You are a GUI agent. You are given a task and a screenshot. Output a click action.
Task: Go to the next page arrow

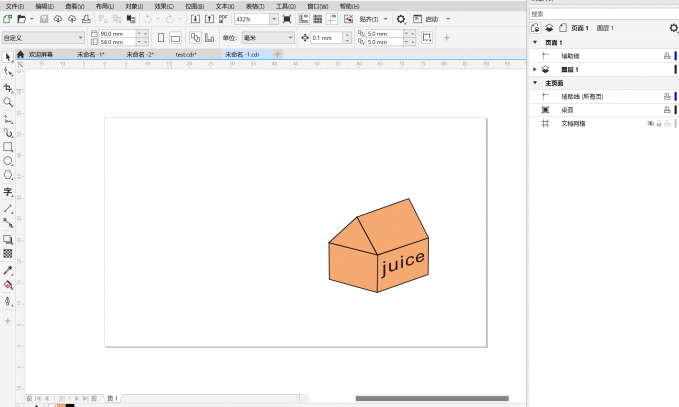[x=77, y=398]
